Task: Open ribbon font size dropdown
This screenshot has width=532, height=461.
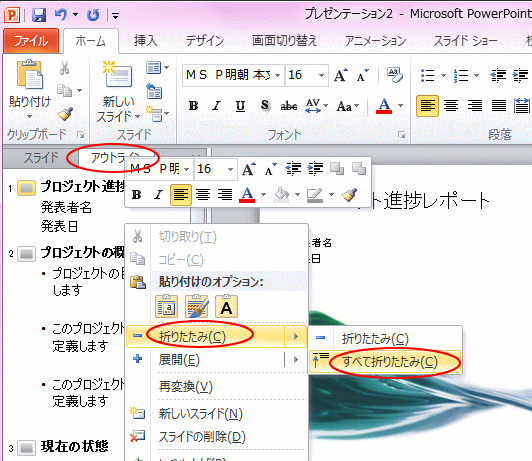Action: pos(321,75)
